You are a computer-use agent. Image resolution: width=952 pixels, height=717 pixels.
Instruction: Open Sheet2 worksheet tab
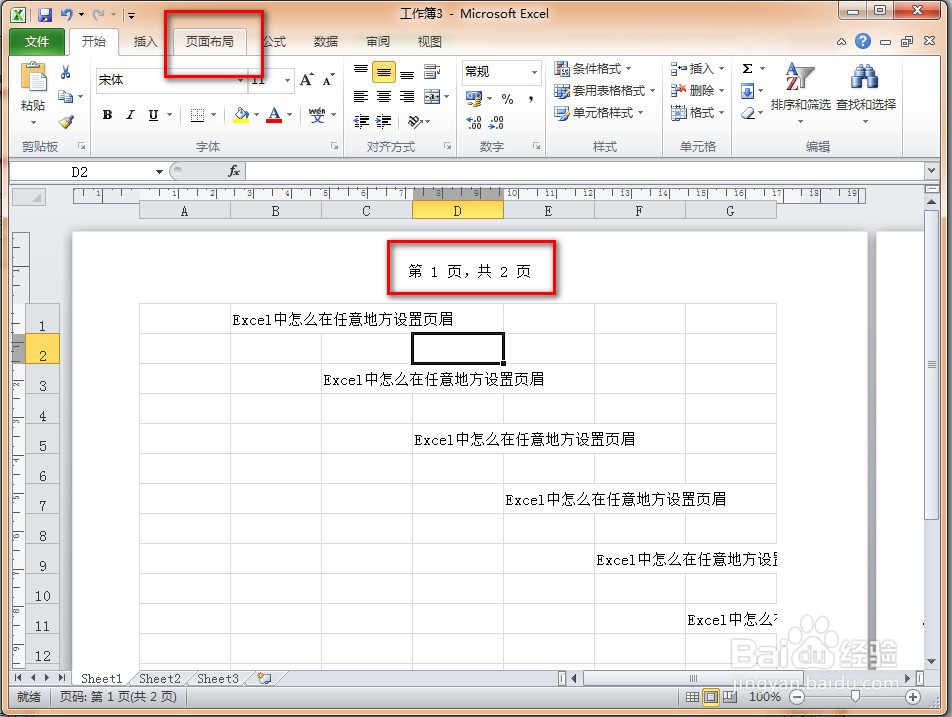[x=160, y=678]
